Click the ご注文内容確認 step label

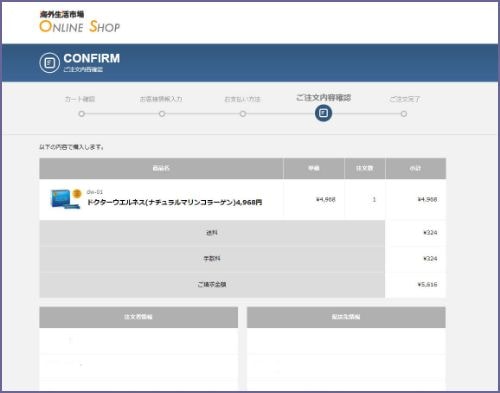(324, 98)
